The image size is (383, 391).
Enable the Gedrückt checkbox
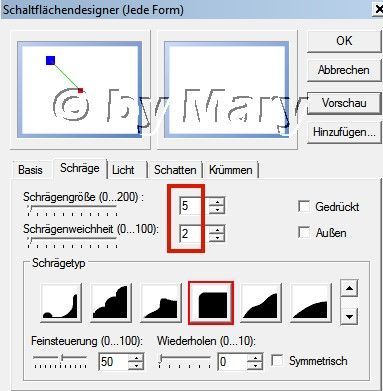[x=304, y=206]
